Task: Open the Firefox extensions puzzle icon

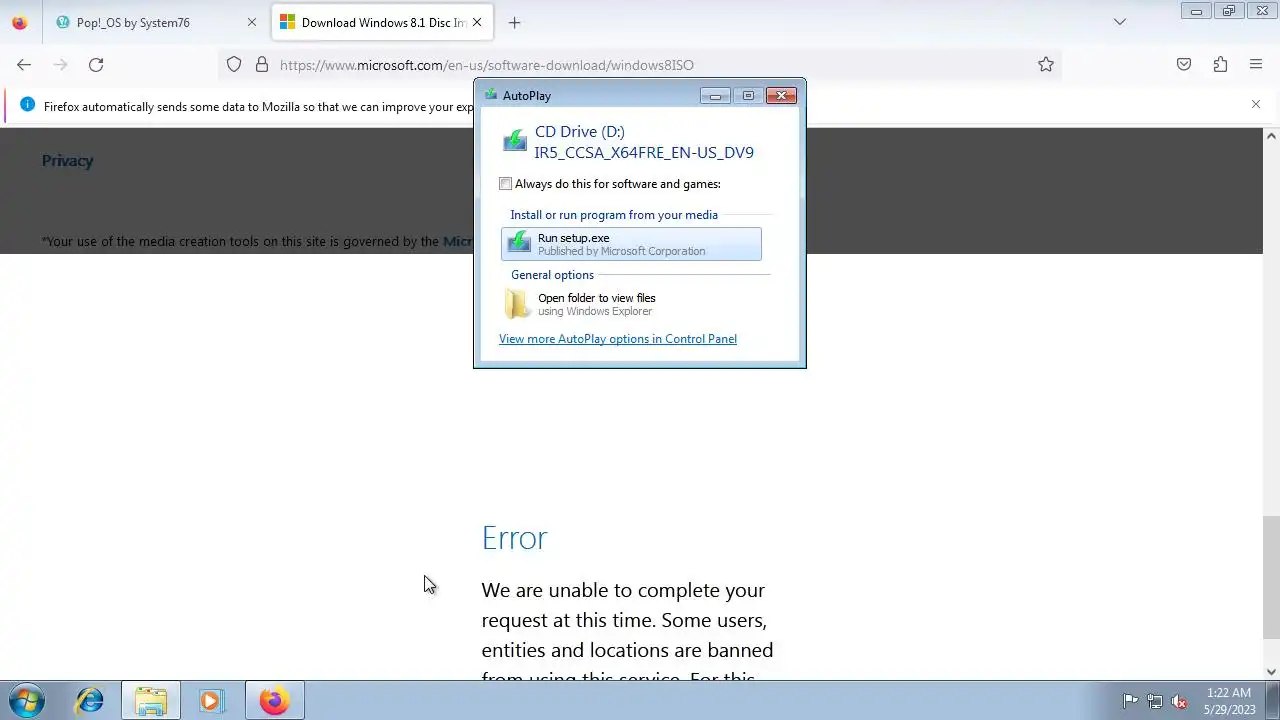Action: (1220, 64)
